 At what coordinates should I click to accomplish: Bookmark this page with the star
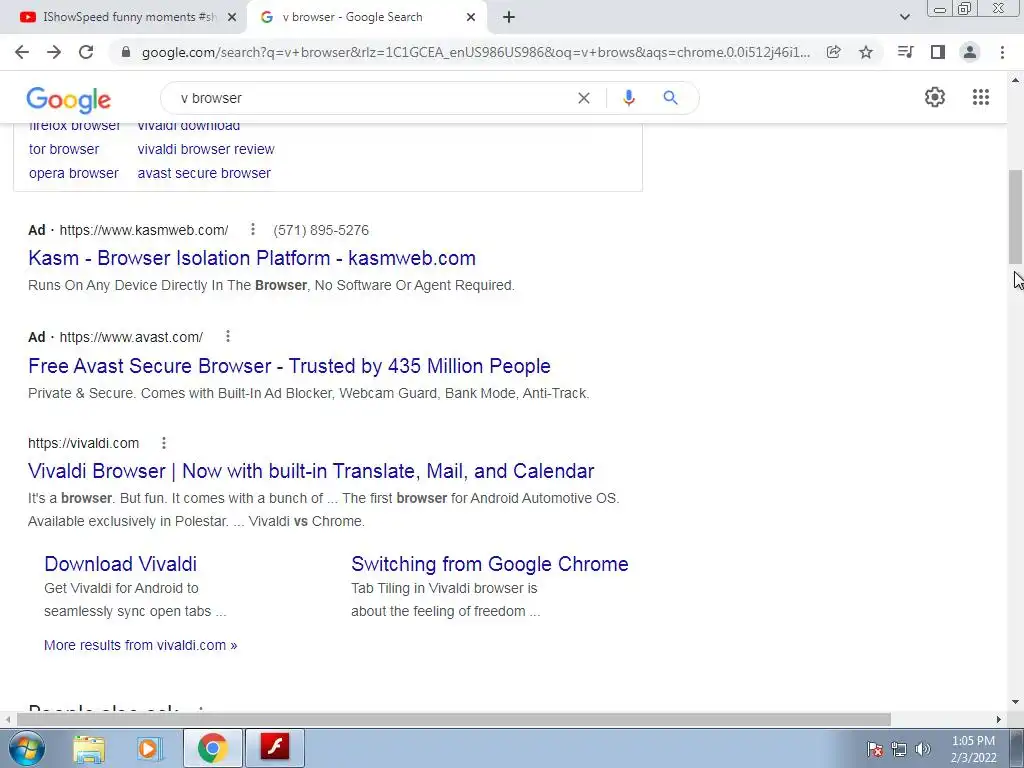[x=866, y=52]
